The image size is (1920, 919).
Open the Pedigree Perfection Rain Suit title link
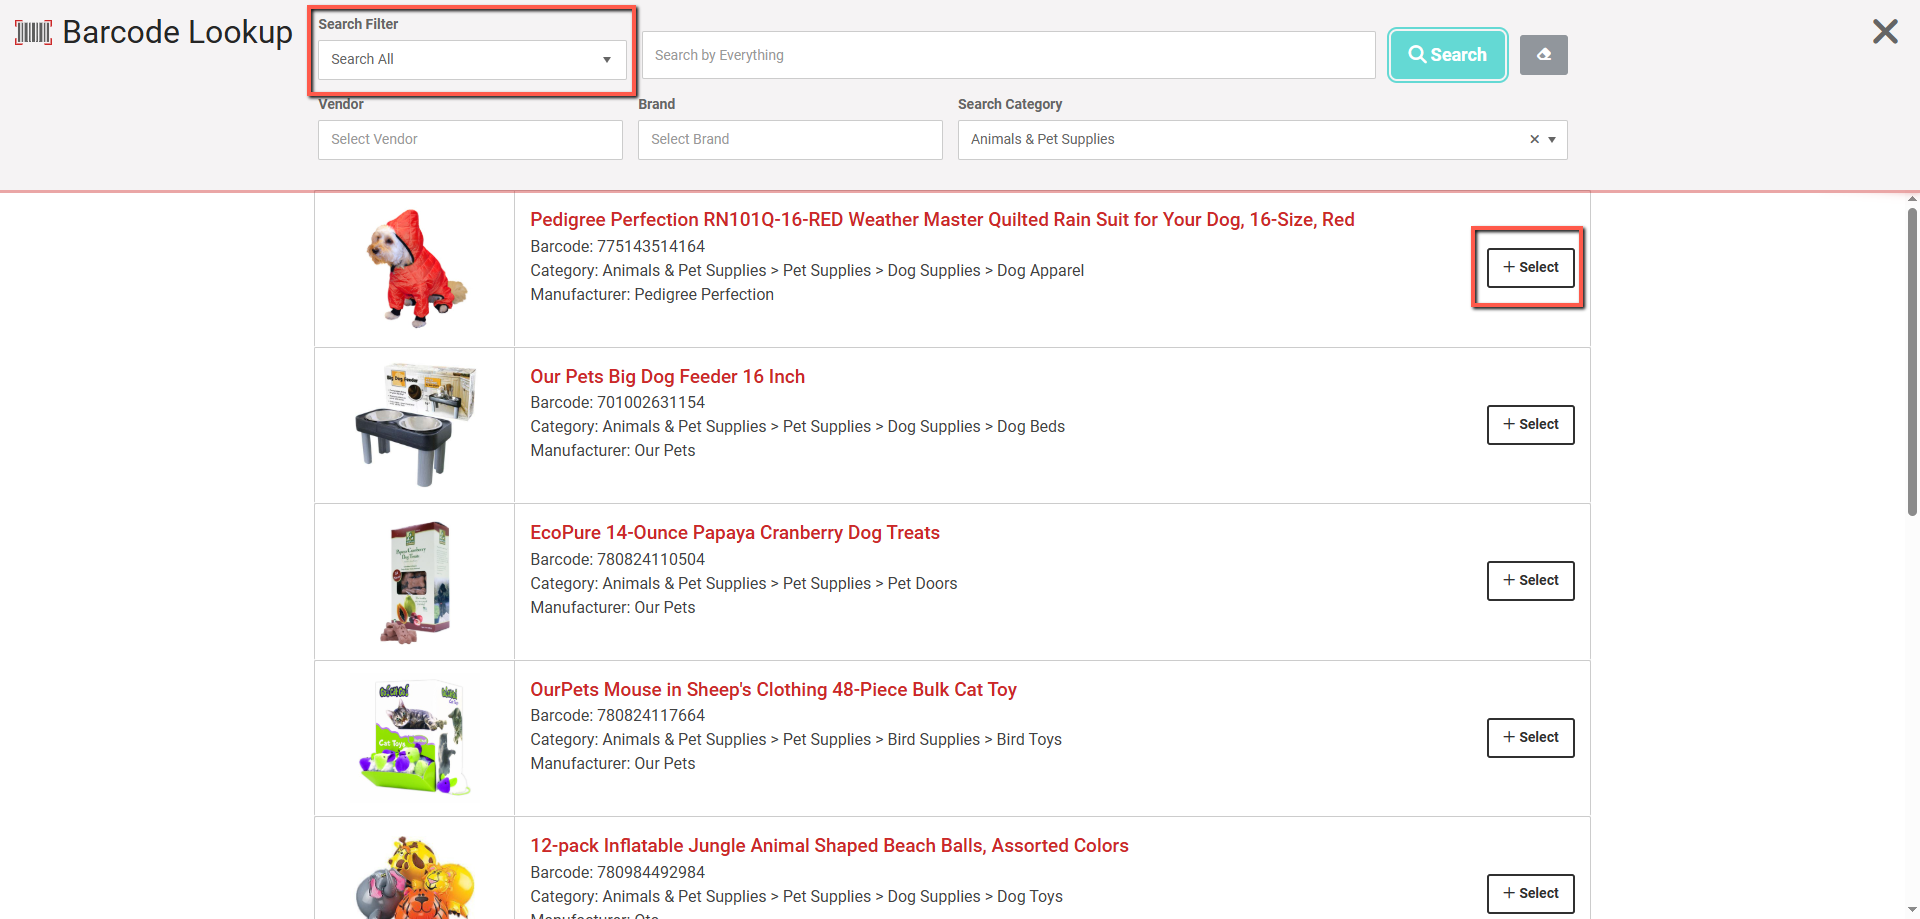tap(942, 220)
